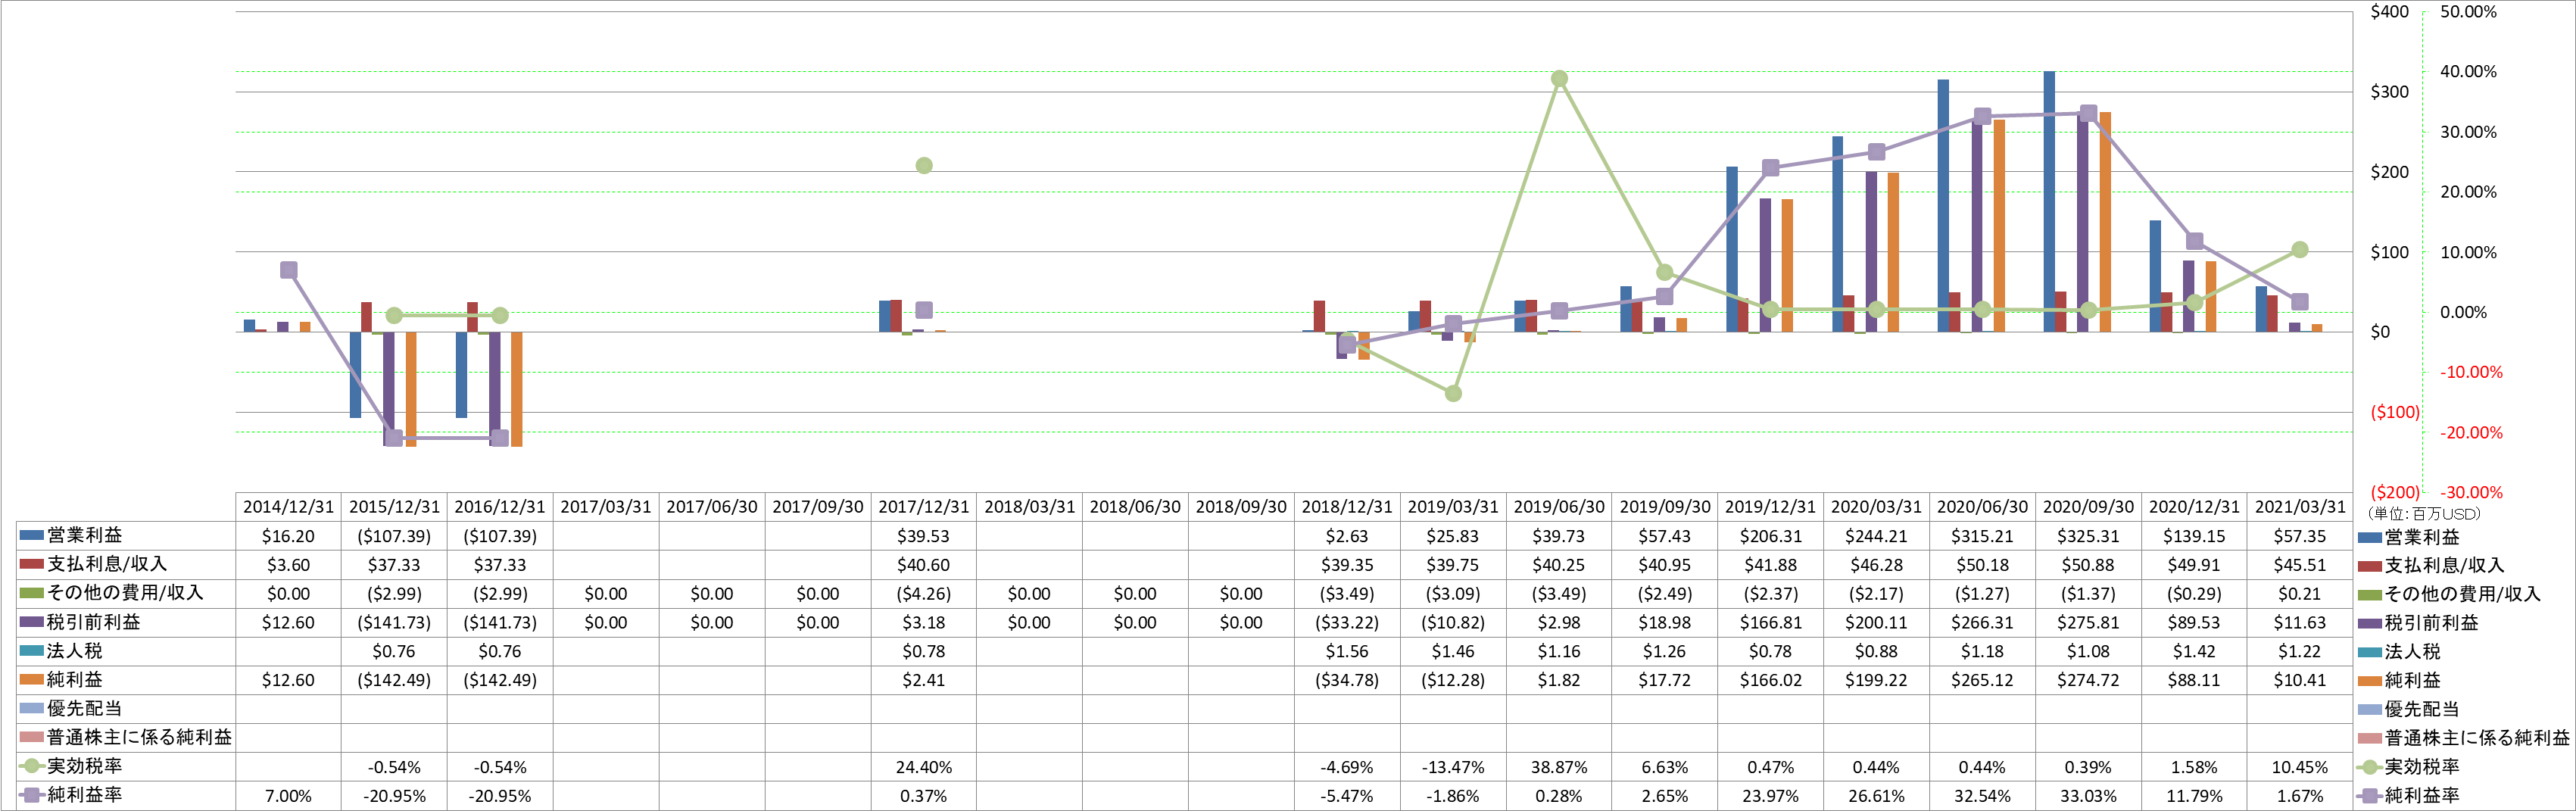Click the 法人税 label in right legend

[x=2412, y=652]
